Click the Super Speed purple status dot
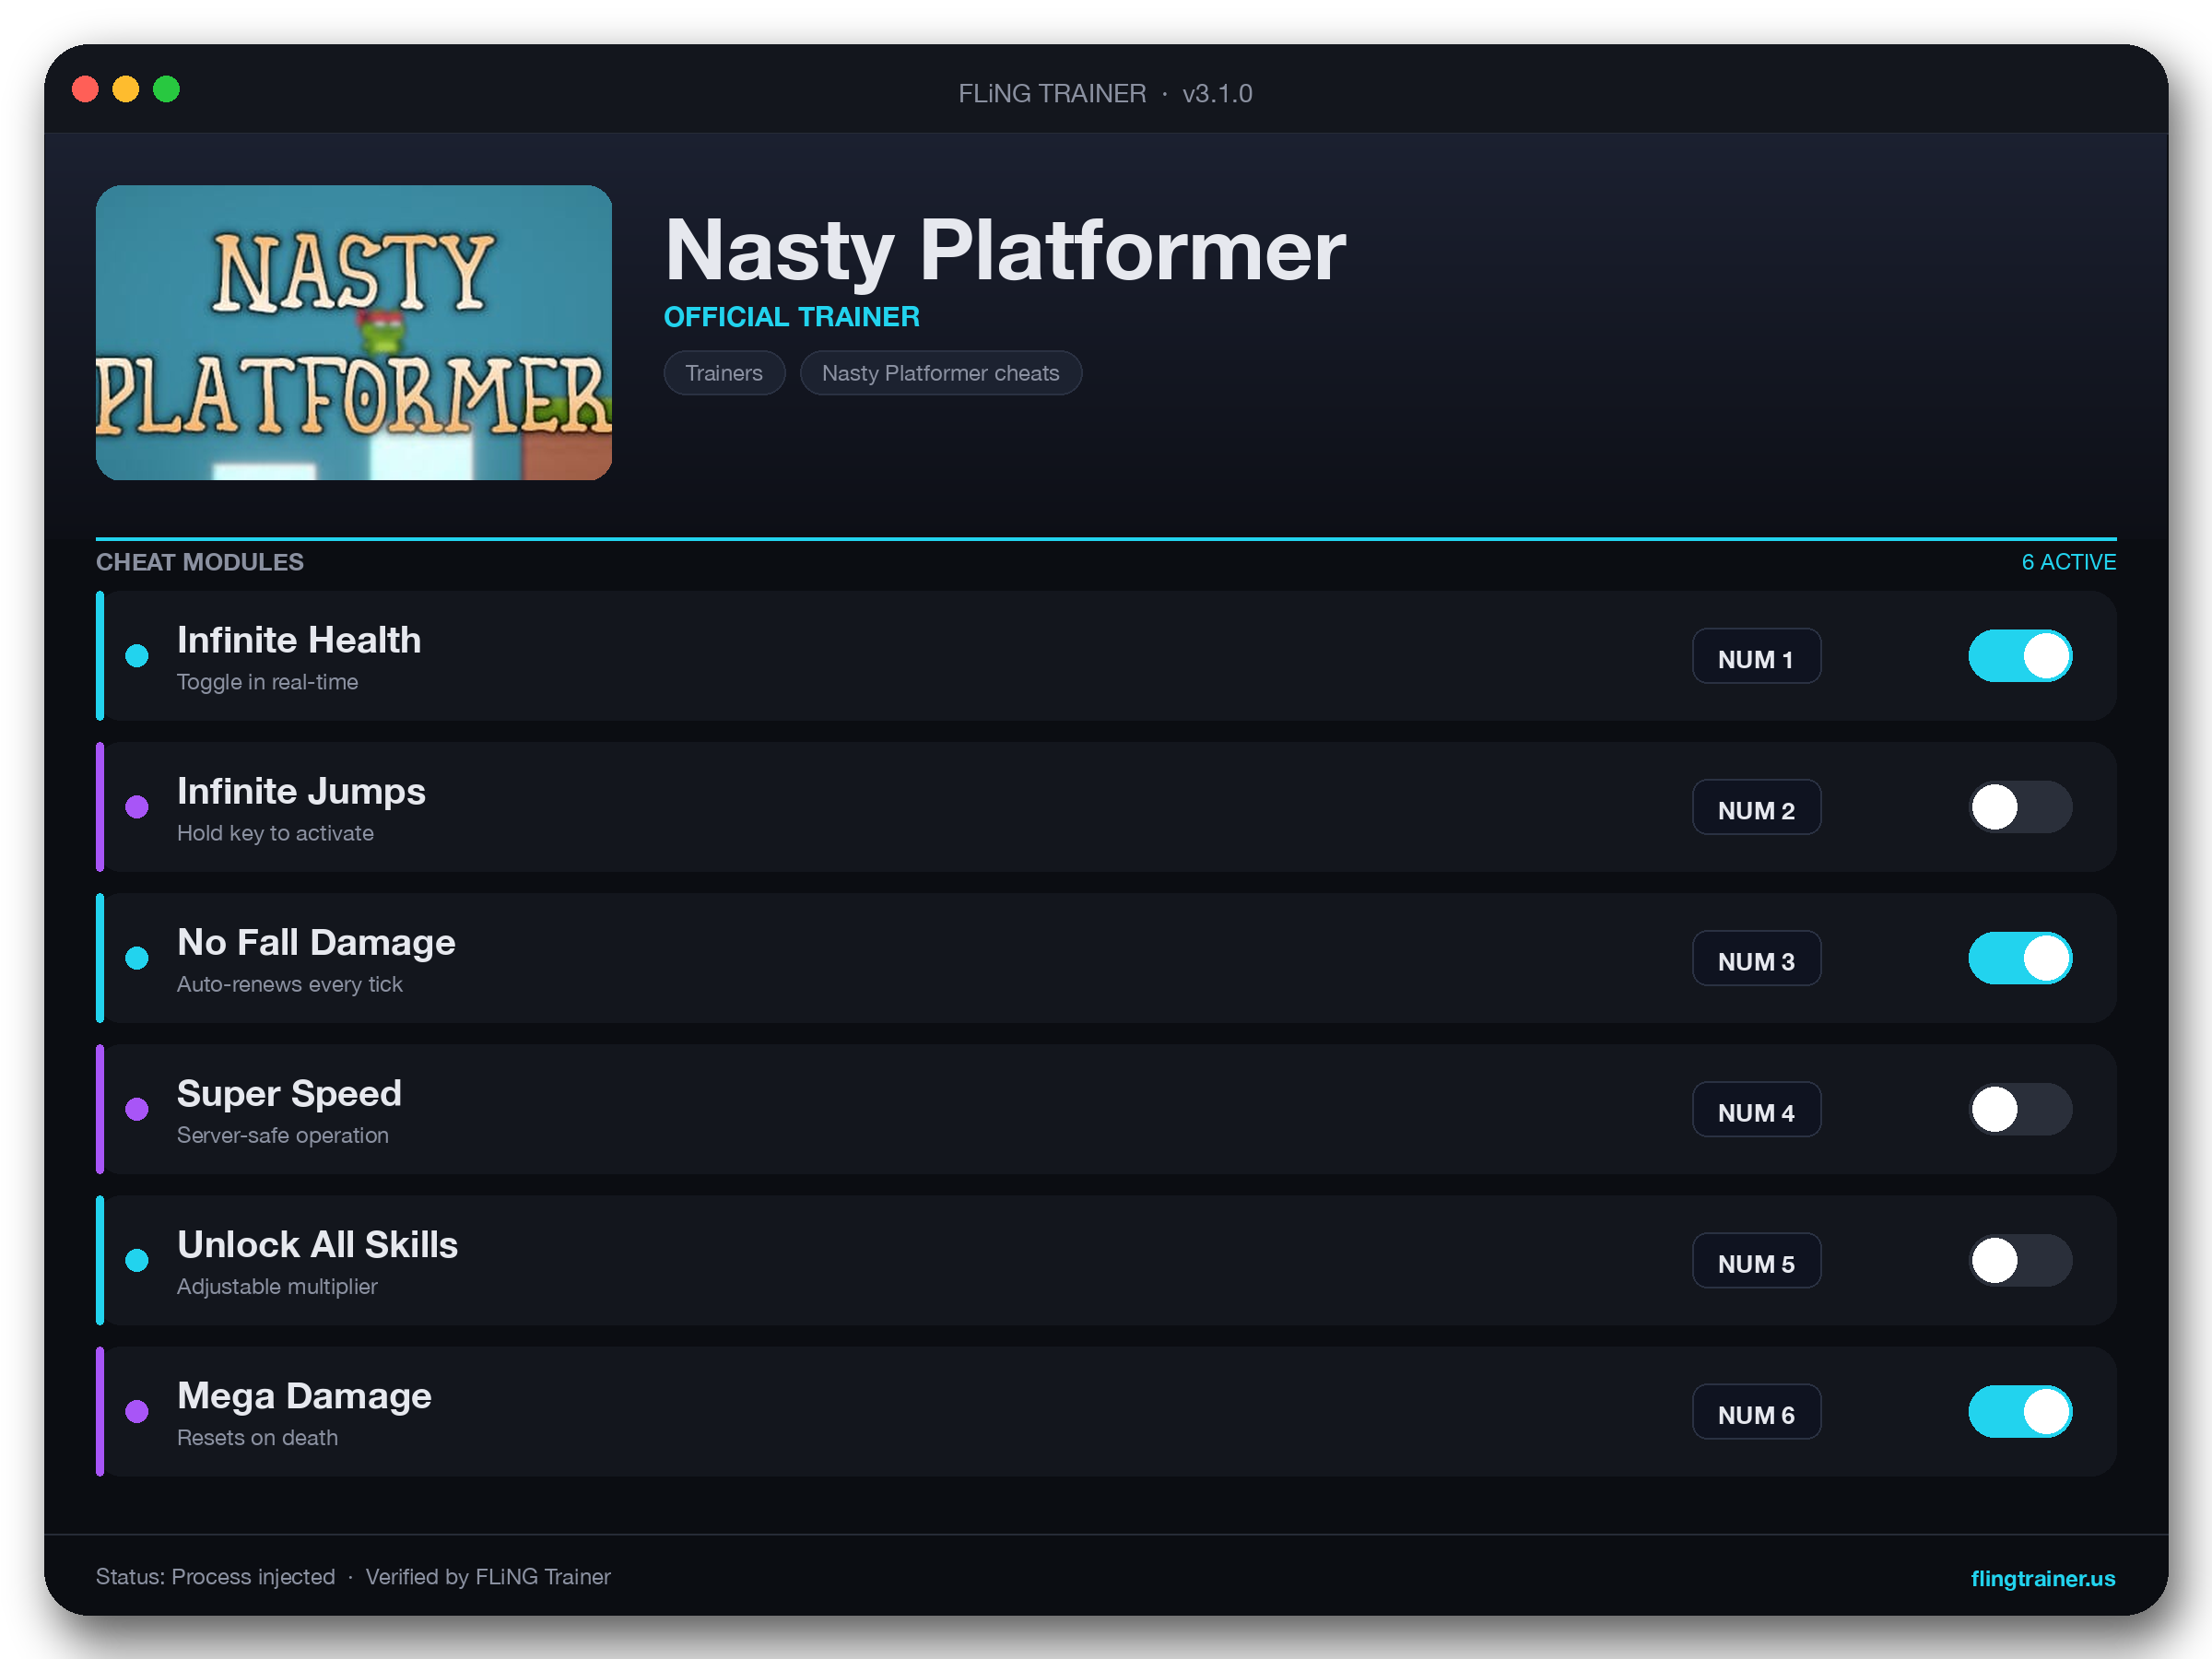 pyautogui.click(x=137, y=1109)
